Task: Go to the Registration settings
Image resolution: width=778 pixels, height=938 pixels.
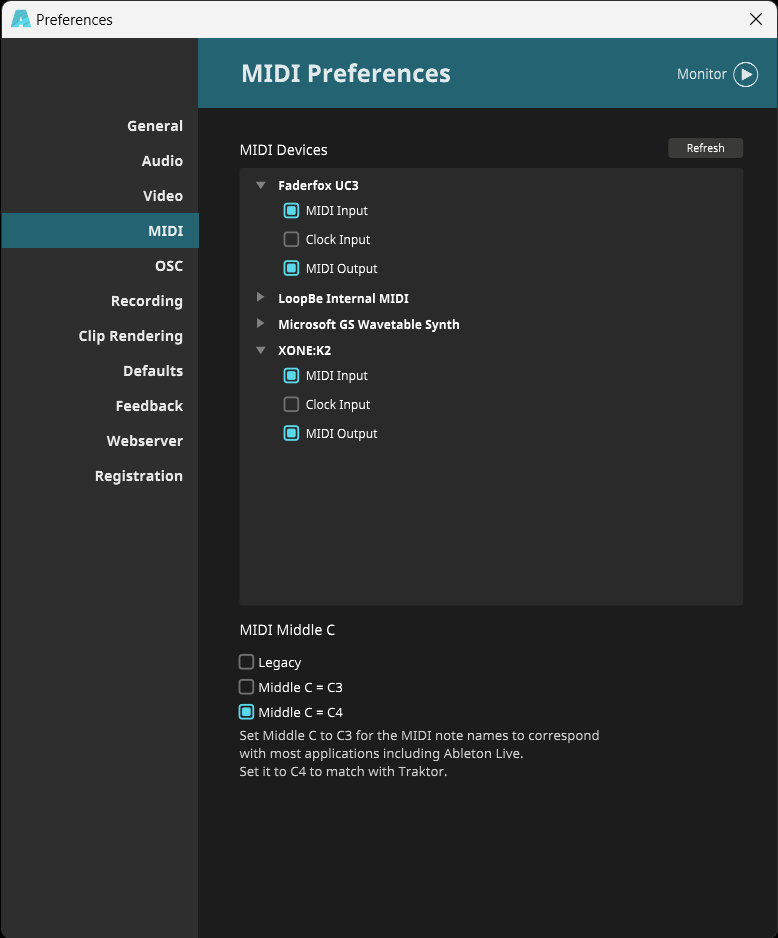Action: [138, 475]
